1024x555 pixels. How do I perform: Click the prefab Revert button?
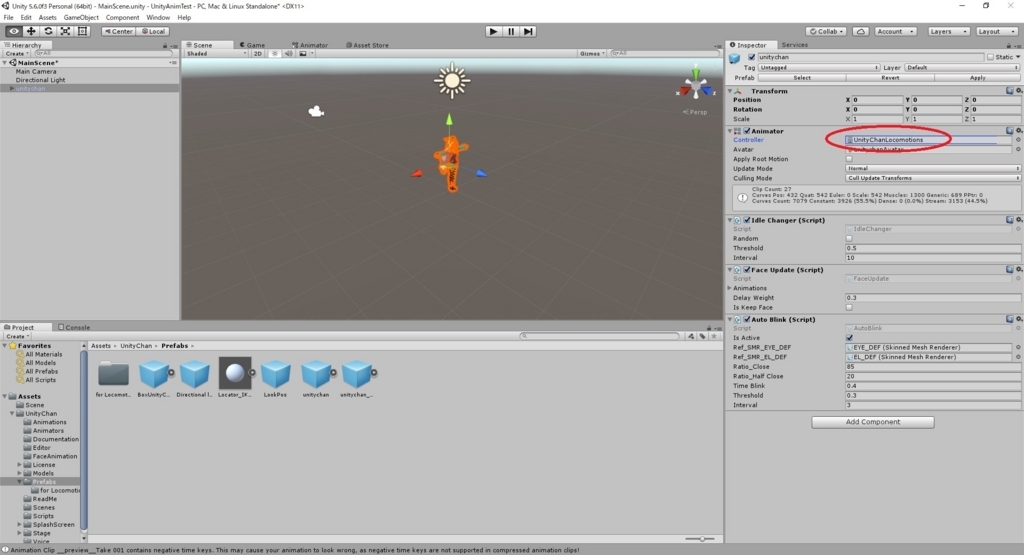pos(889,78)
